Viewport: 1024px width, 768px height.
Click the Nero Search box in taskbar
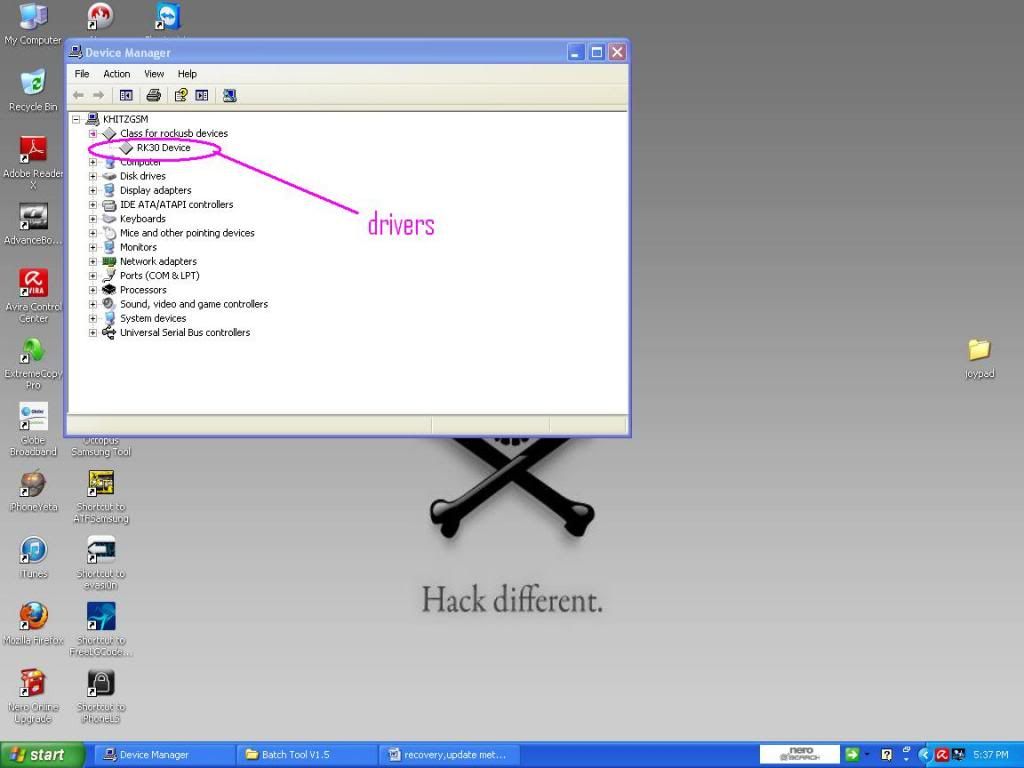799,755
